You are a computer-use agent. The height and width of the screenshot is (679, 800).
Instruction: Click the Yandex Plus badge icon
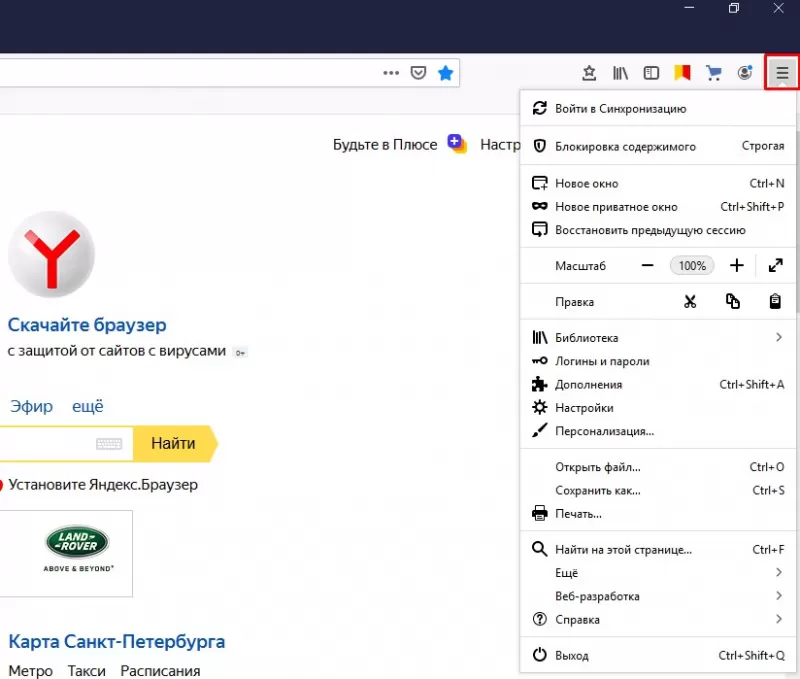pyautogui.click(x=457, y=144)
